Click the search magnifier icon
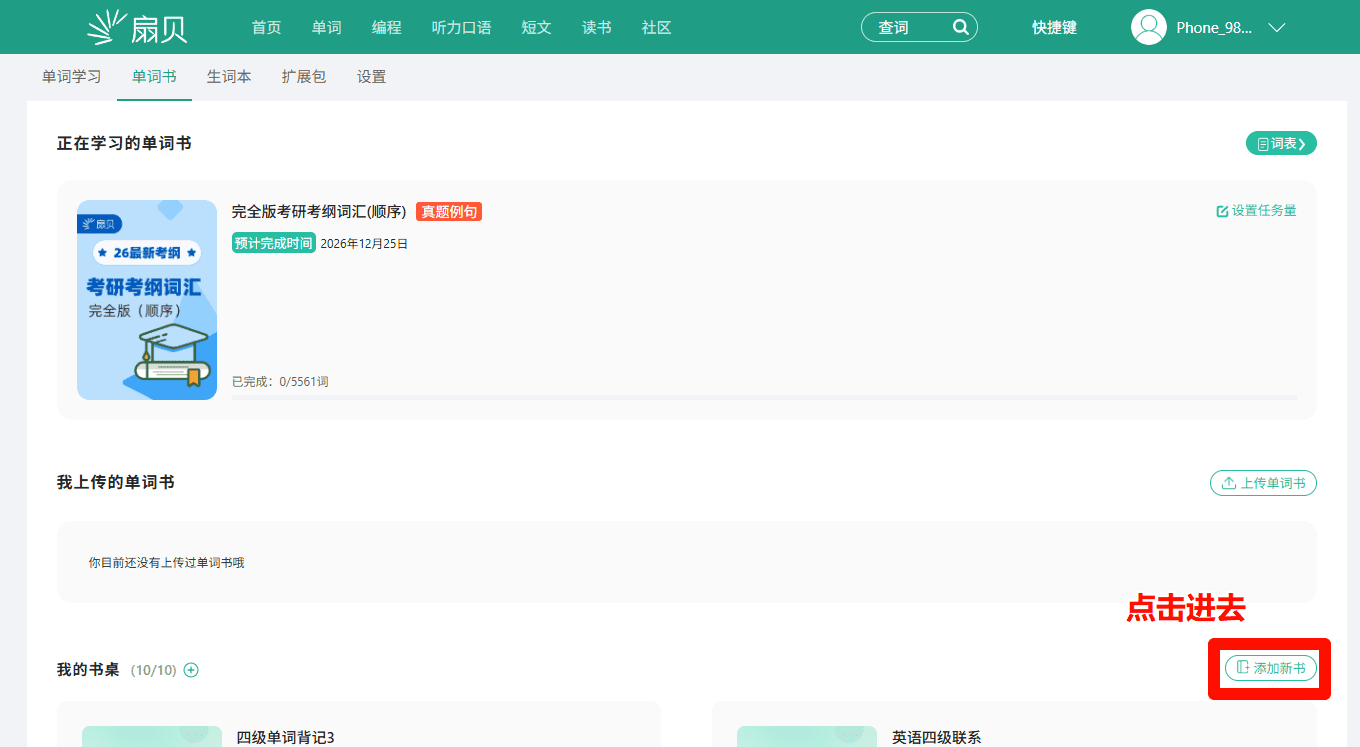The height and width of the screenshot is (747, 1360). pos(960,27)
